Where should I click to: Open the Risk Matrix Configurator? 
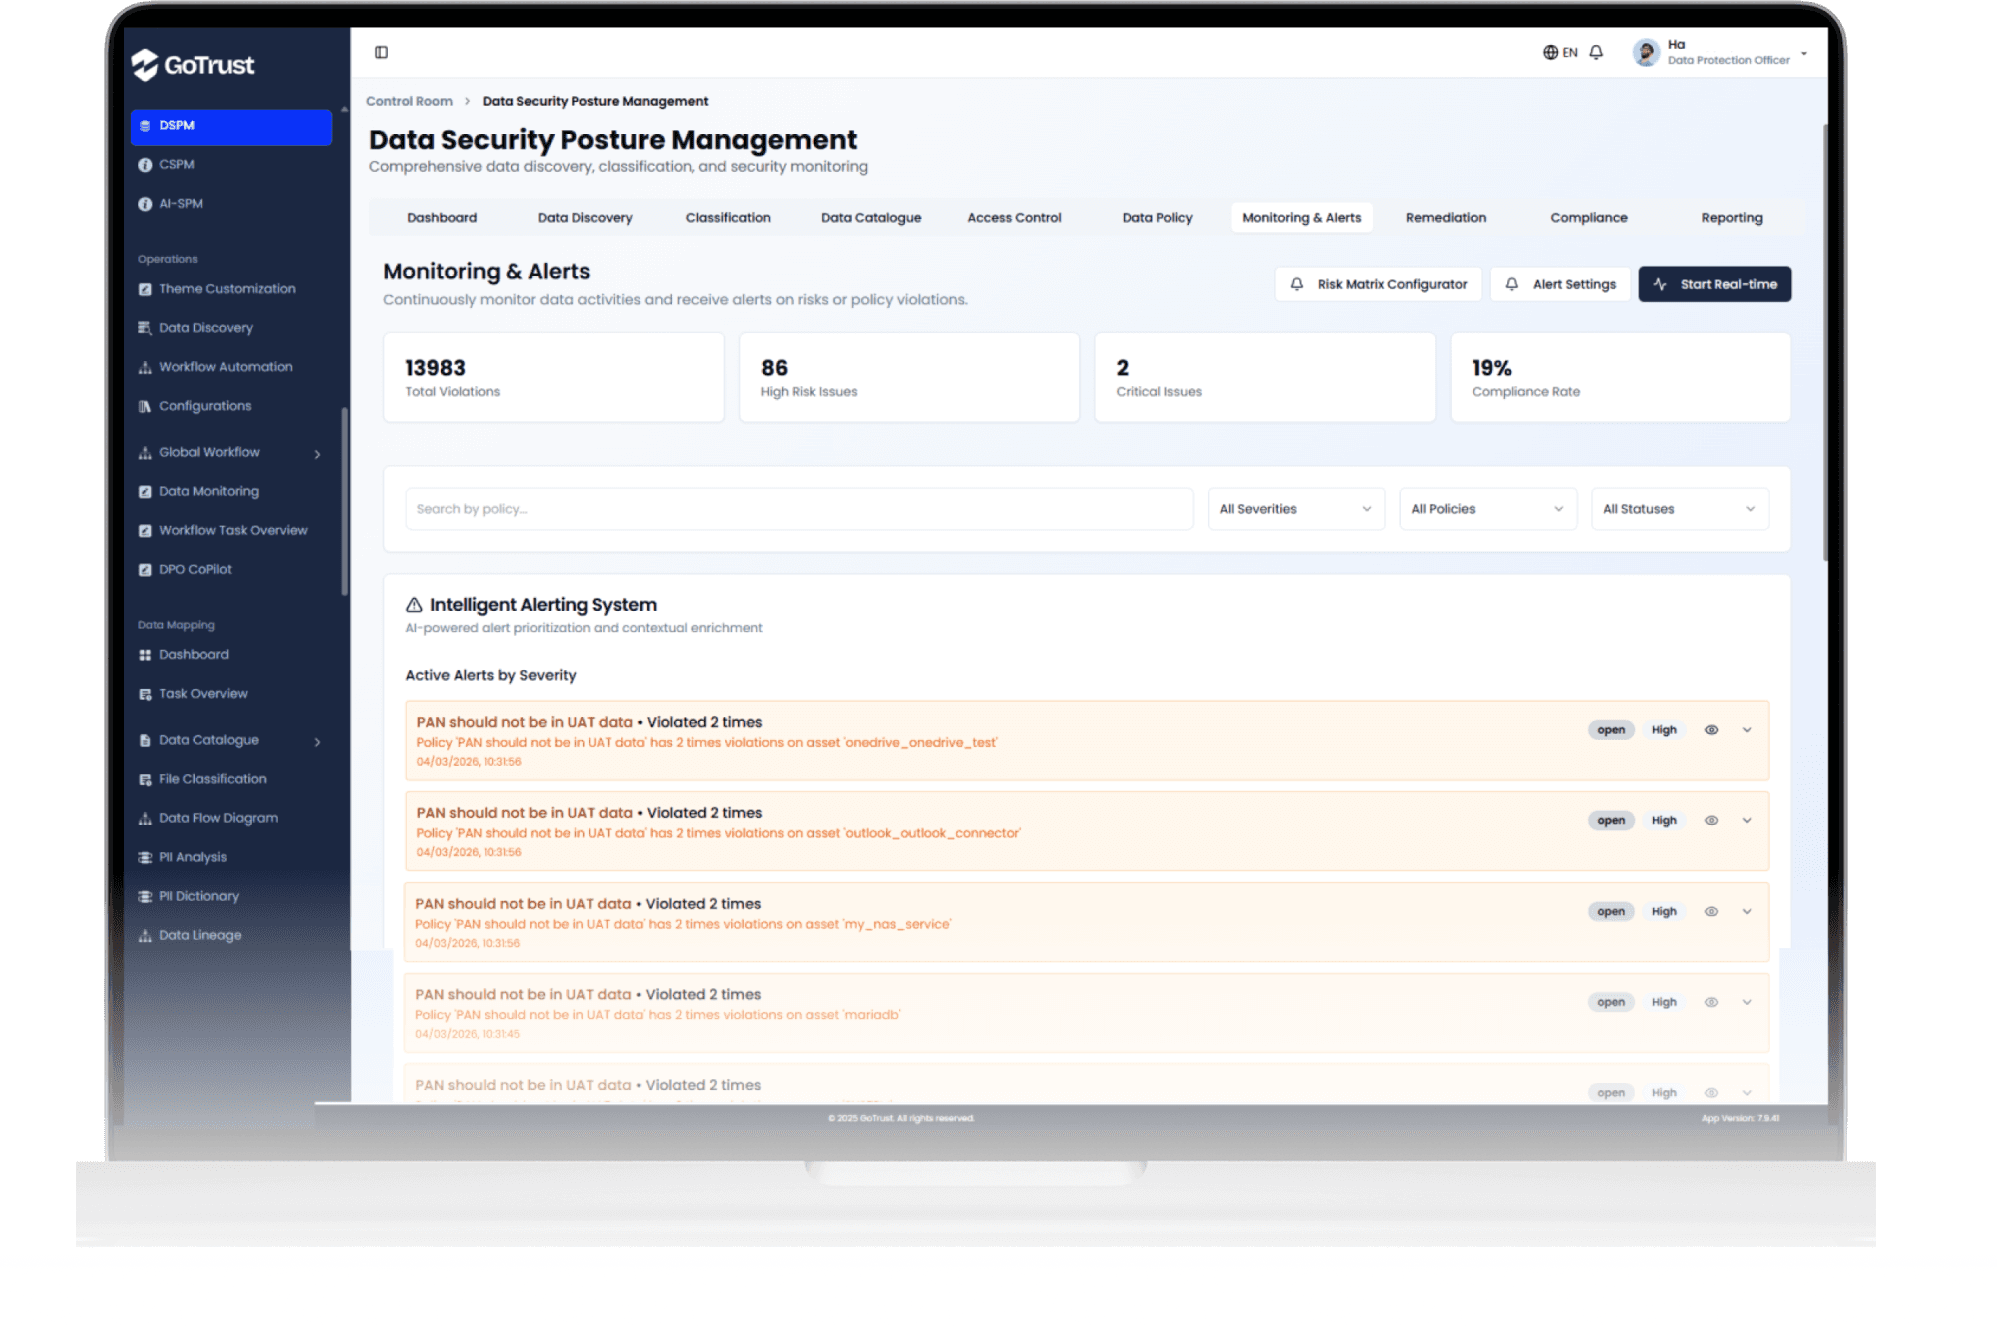(x=1381, y=284)
